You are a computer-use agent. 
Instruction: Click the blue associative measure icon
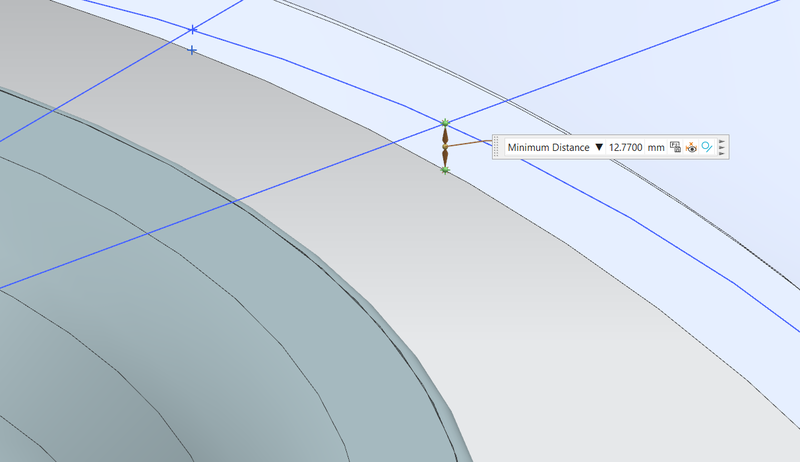[706, 147]
